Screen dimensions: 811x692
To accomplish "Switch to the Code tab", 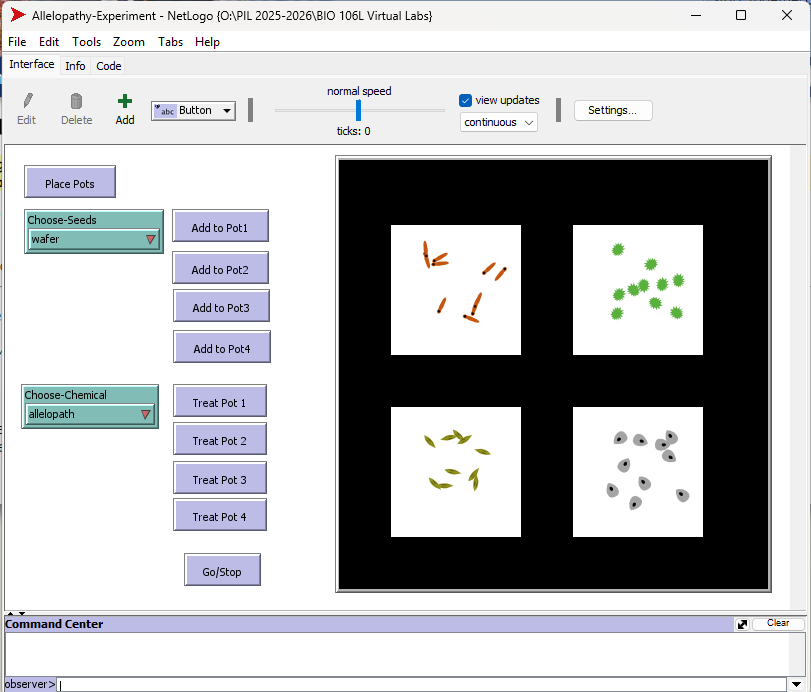I will (x=108, y=65).
